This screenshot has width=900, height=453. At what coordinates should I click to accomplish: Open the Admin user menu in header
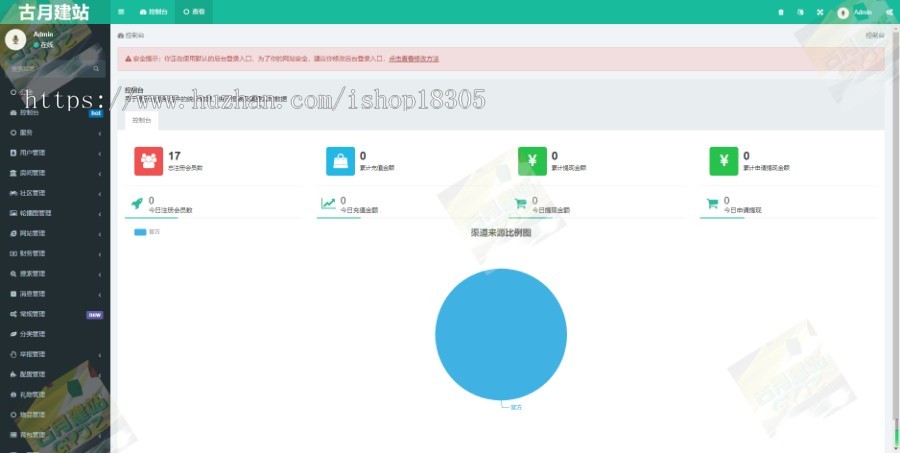point(855,12)
